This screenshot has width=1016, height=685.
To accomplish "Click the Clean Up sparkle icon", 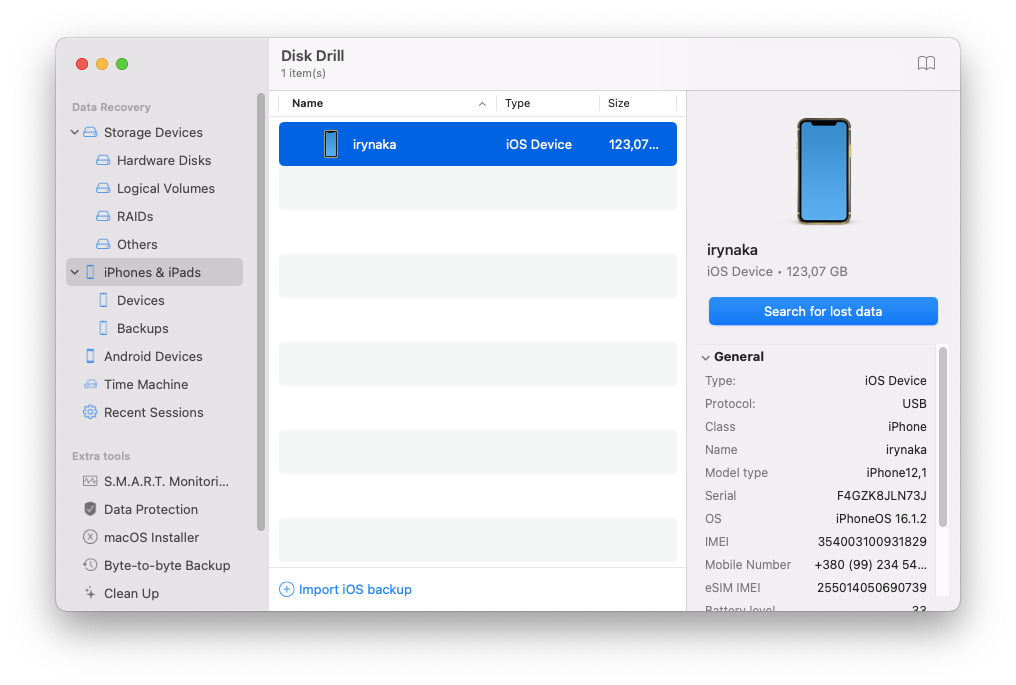I will (x=90, y=593).
